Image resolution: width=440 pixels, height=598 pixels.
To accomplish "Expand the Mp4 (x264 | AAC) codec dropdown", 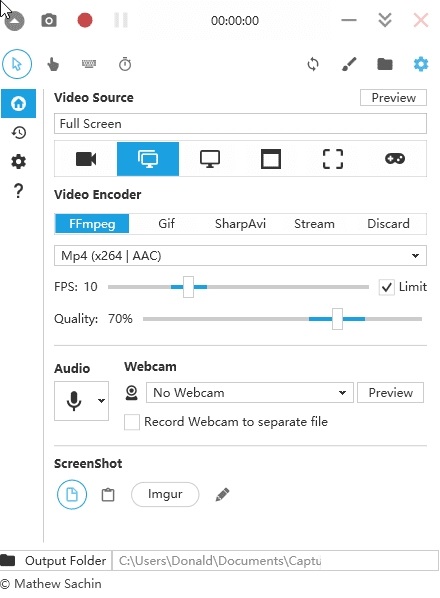I will (x=240, y=256).
